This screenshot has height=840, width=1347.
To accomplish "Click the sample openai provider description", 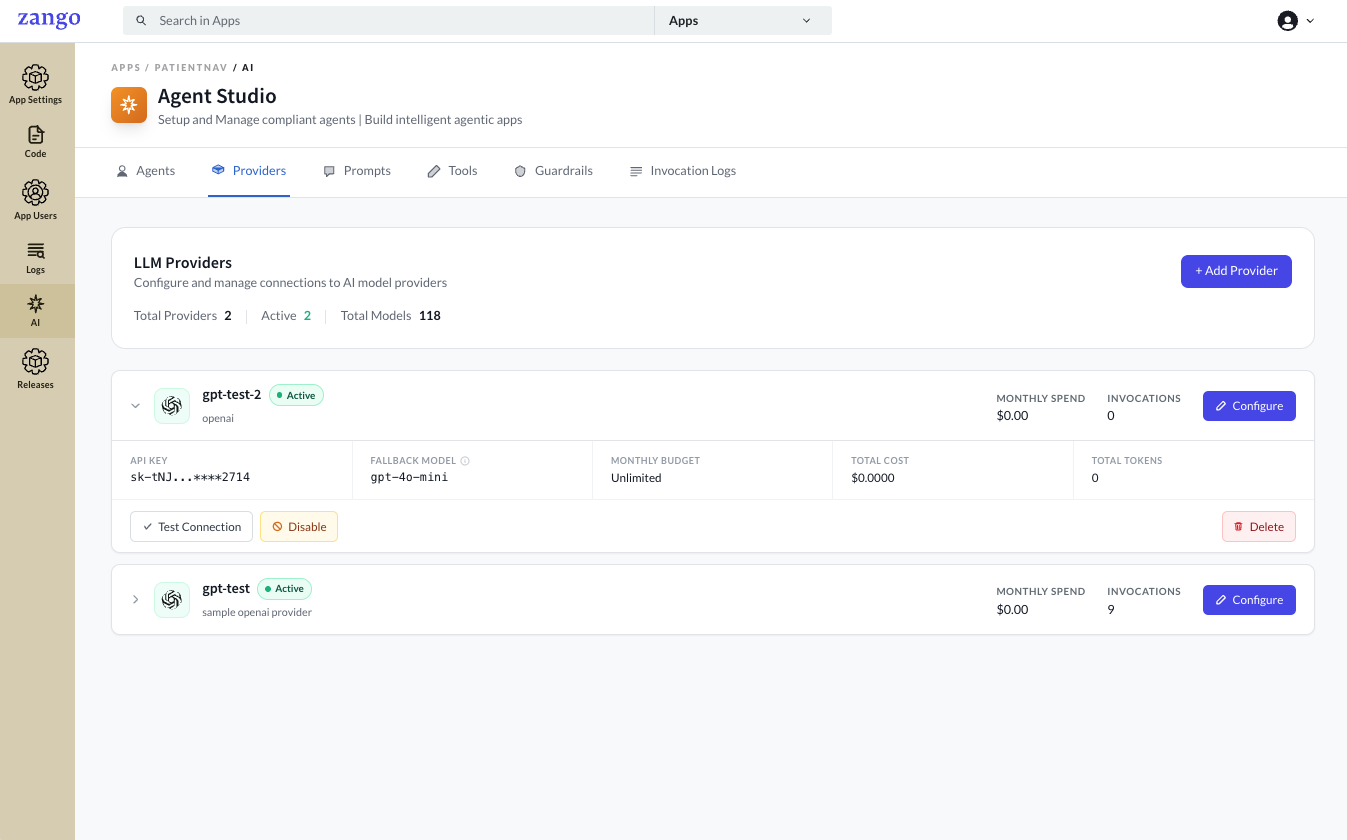I will click(257, 612).
